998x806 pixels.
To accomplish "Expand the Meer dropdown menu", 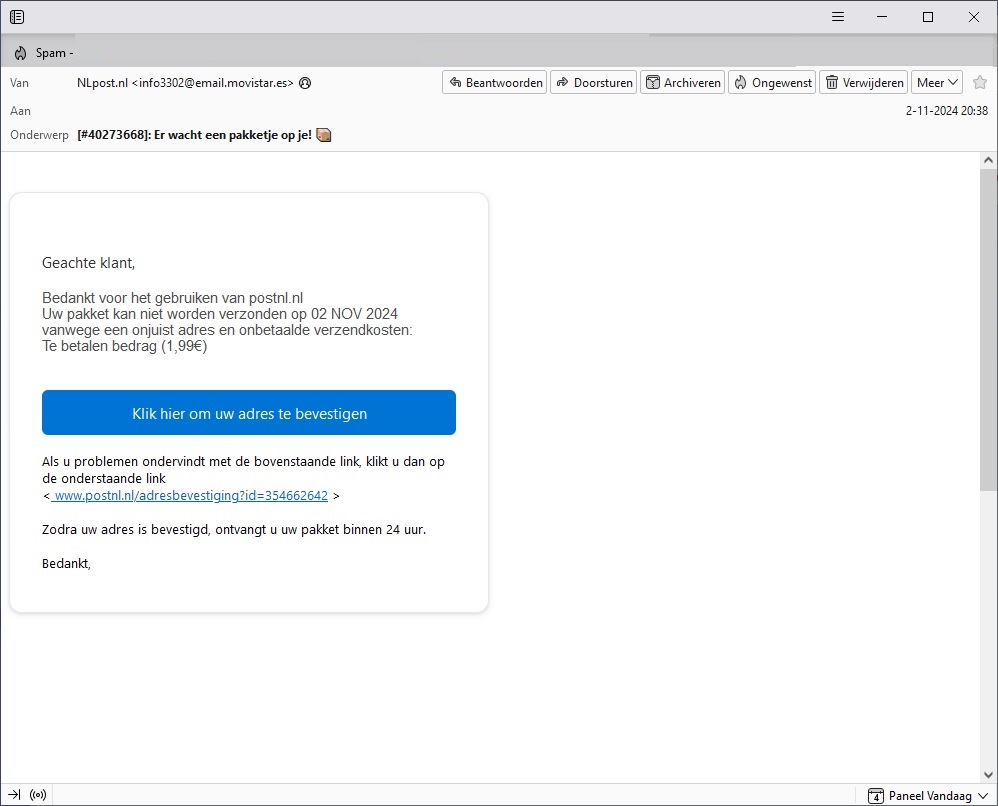I will (938, 83).
